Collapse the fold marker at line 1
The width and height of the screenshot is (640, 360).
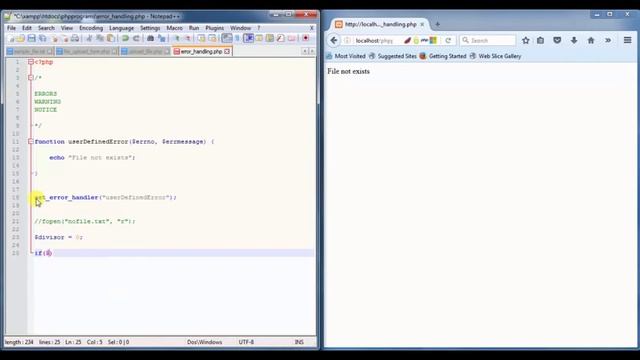(31, 62)
